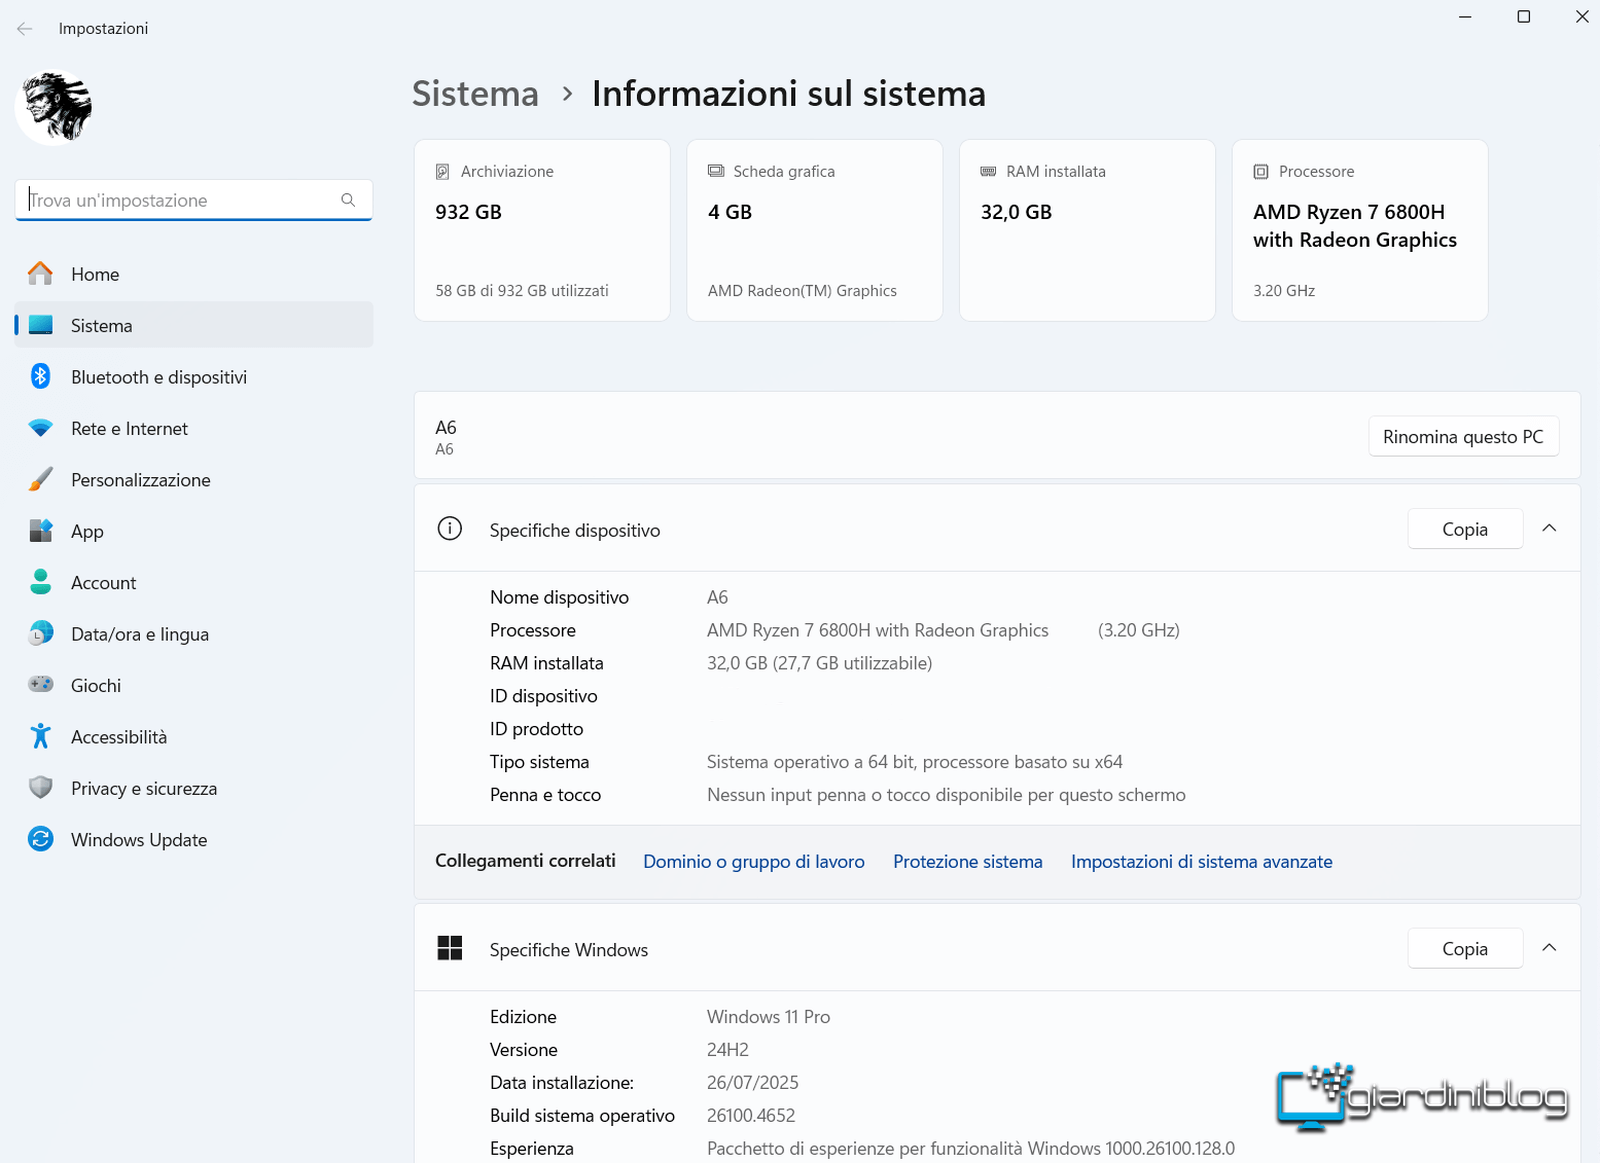Screen dimensions: 1600x1163
Task: Click the Account person icon
Action: click(x=41, y=583)
